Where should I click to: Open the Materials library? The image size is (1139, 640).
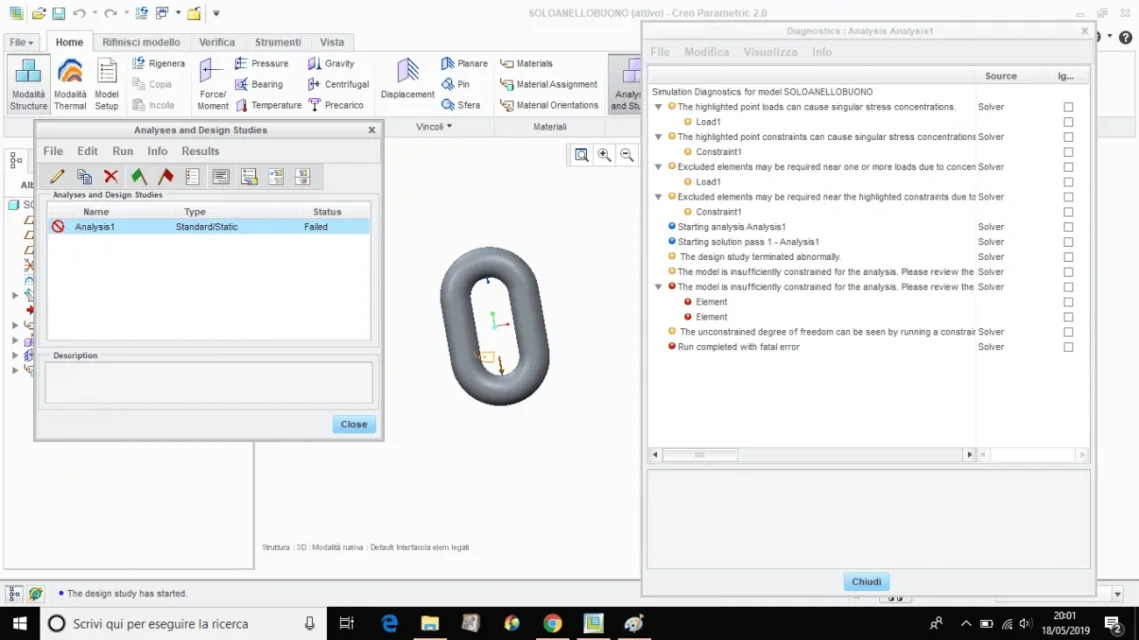pos(527,63)
